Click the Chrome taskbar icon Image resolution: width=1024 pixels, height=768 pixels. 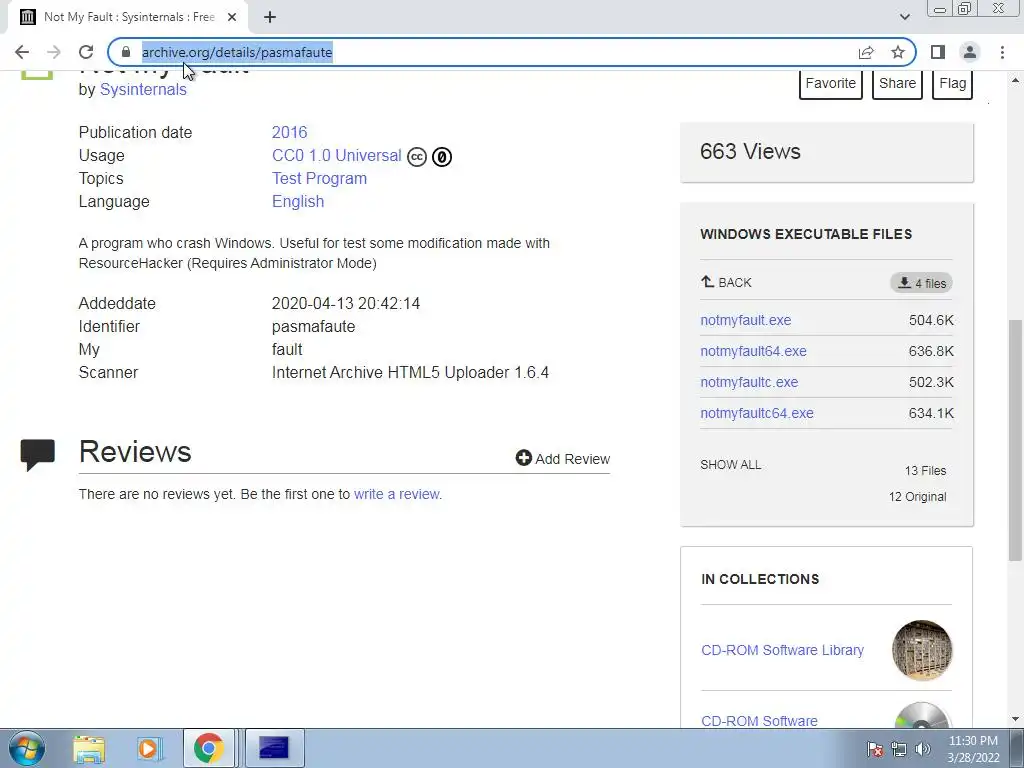click(208, 748)
